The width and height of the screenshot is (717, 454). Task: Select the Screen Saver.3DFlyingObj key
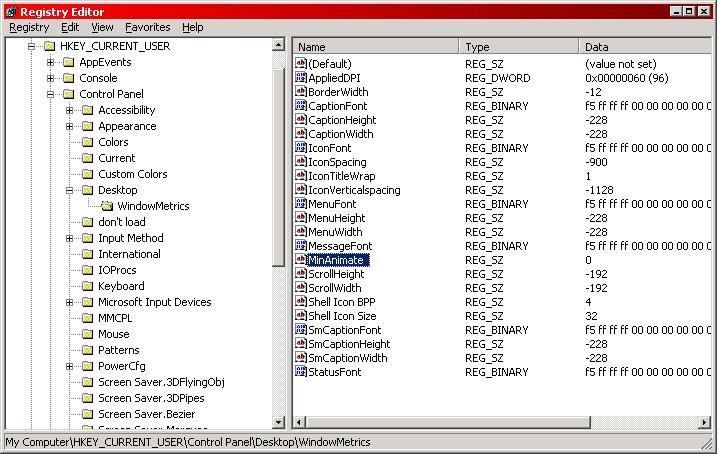(x=161, y=382)
